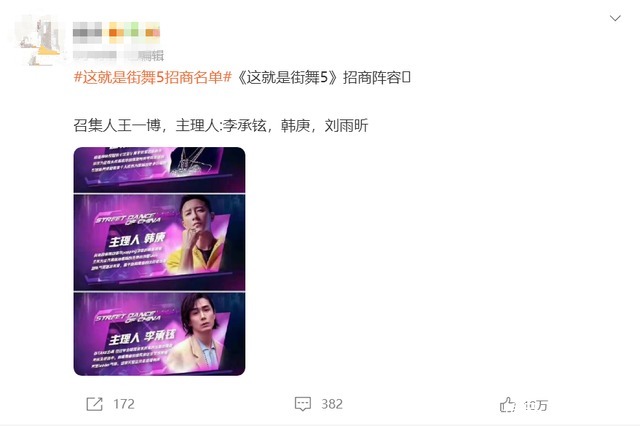
Task: Open the 编辑 edited label under username
Action: point(151,55)
